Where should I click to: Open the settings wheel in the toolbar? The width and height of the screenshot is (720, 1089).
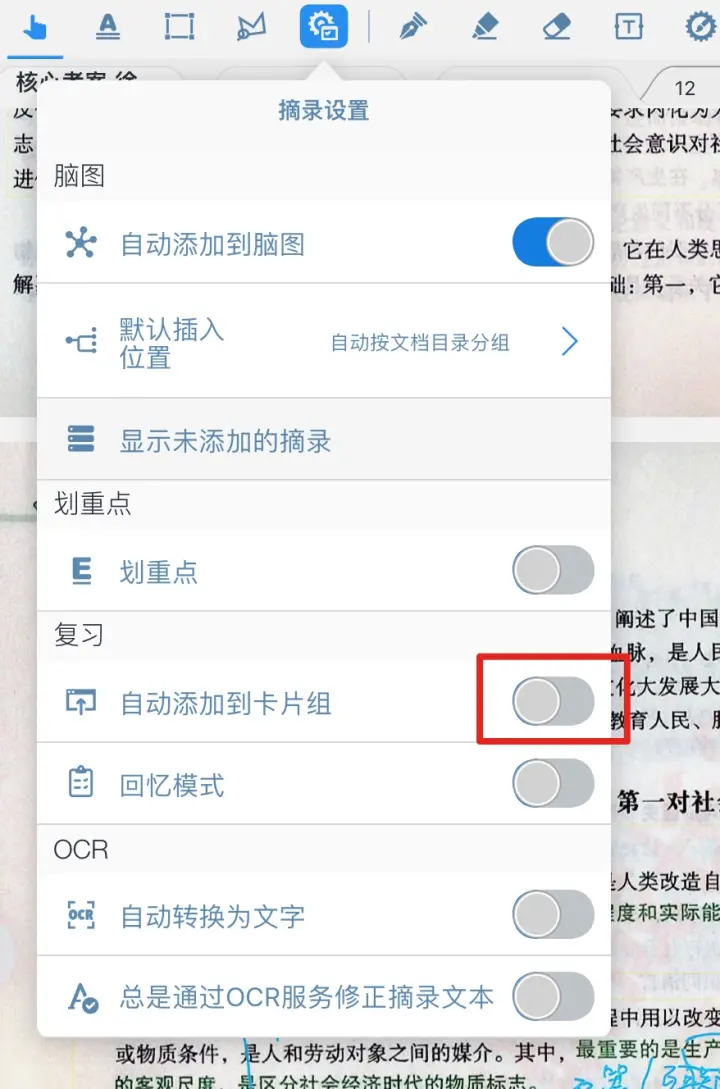click(700, 27)
